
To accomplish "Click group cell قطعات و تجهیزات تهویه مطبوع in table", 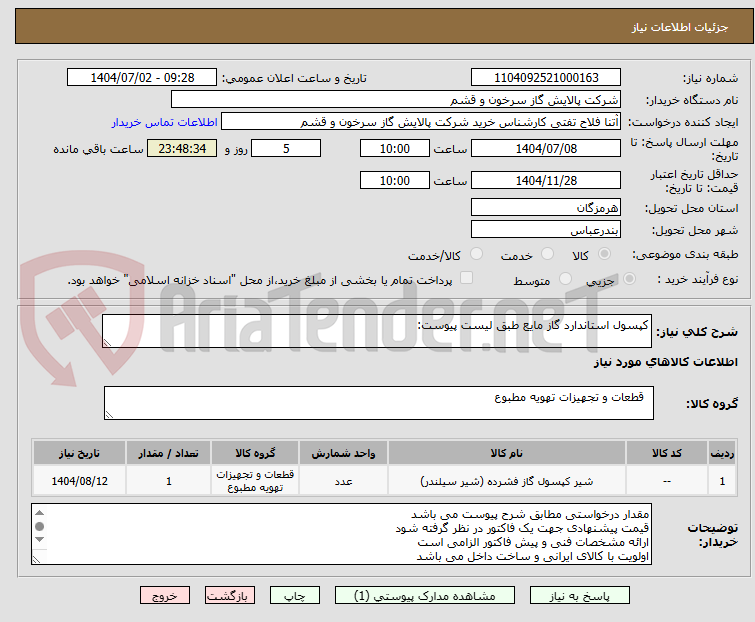I will click(255, 481).
